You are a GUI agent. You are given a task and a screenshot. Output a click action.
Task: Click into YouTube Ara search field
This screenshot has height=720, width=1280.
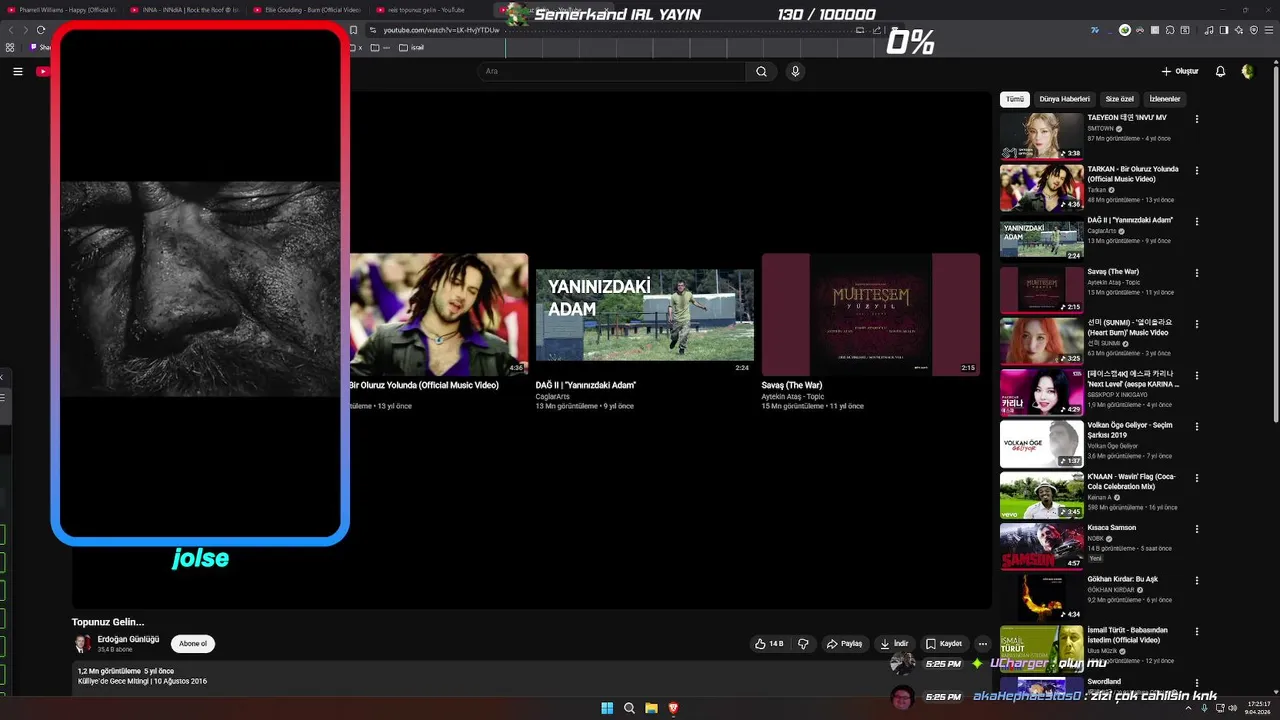611,71
